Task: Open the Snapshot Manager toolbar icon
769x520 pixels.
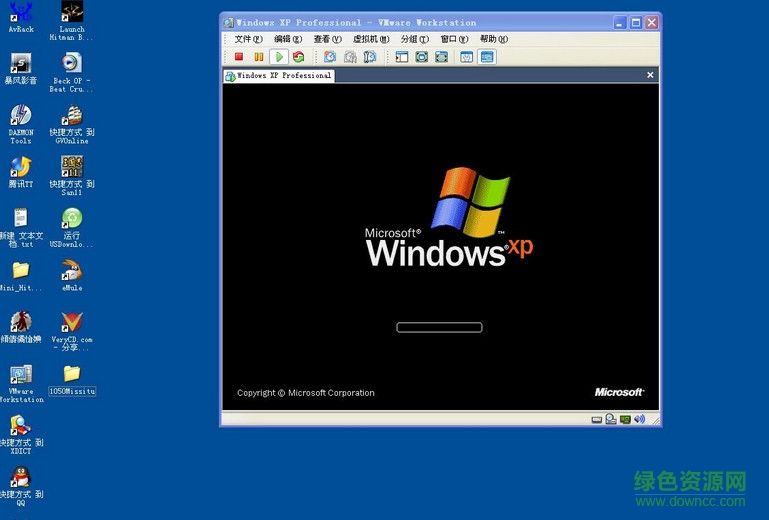Action: tap(370, 57)
